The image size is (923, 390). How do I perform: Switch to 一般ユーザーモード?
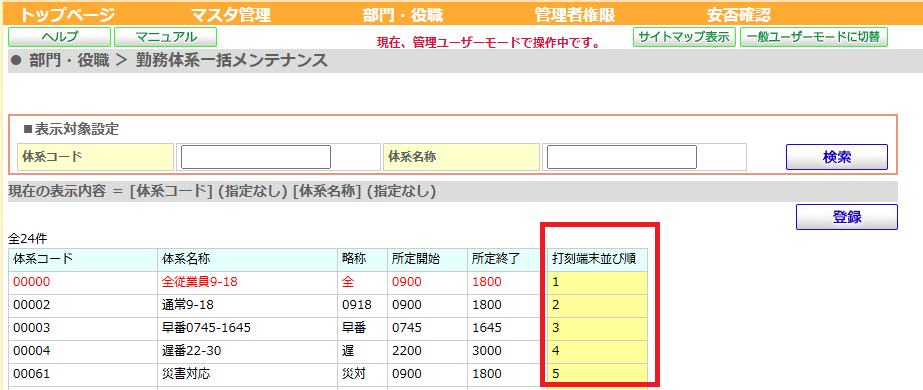click(x=814, y=37)
